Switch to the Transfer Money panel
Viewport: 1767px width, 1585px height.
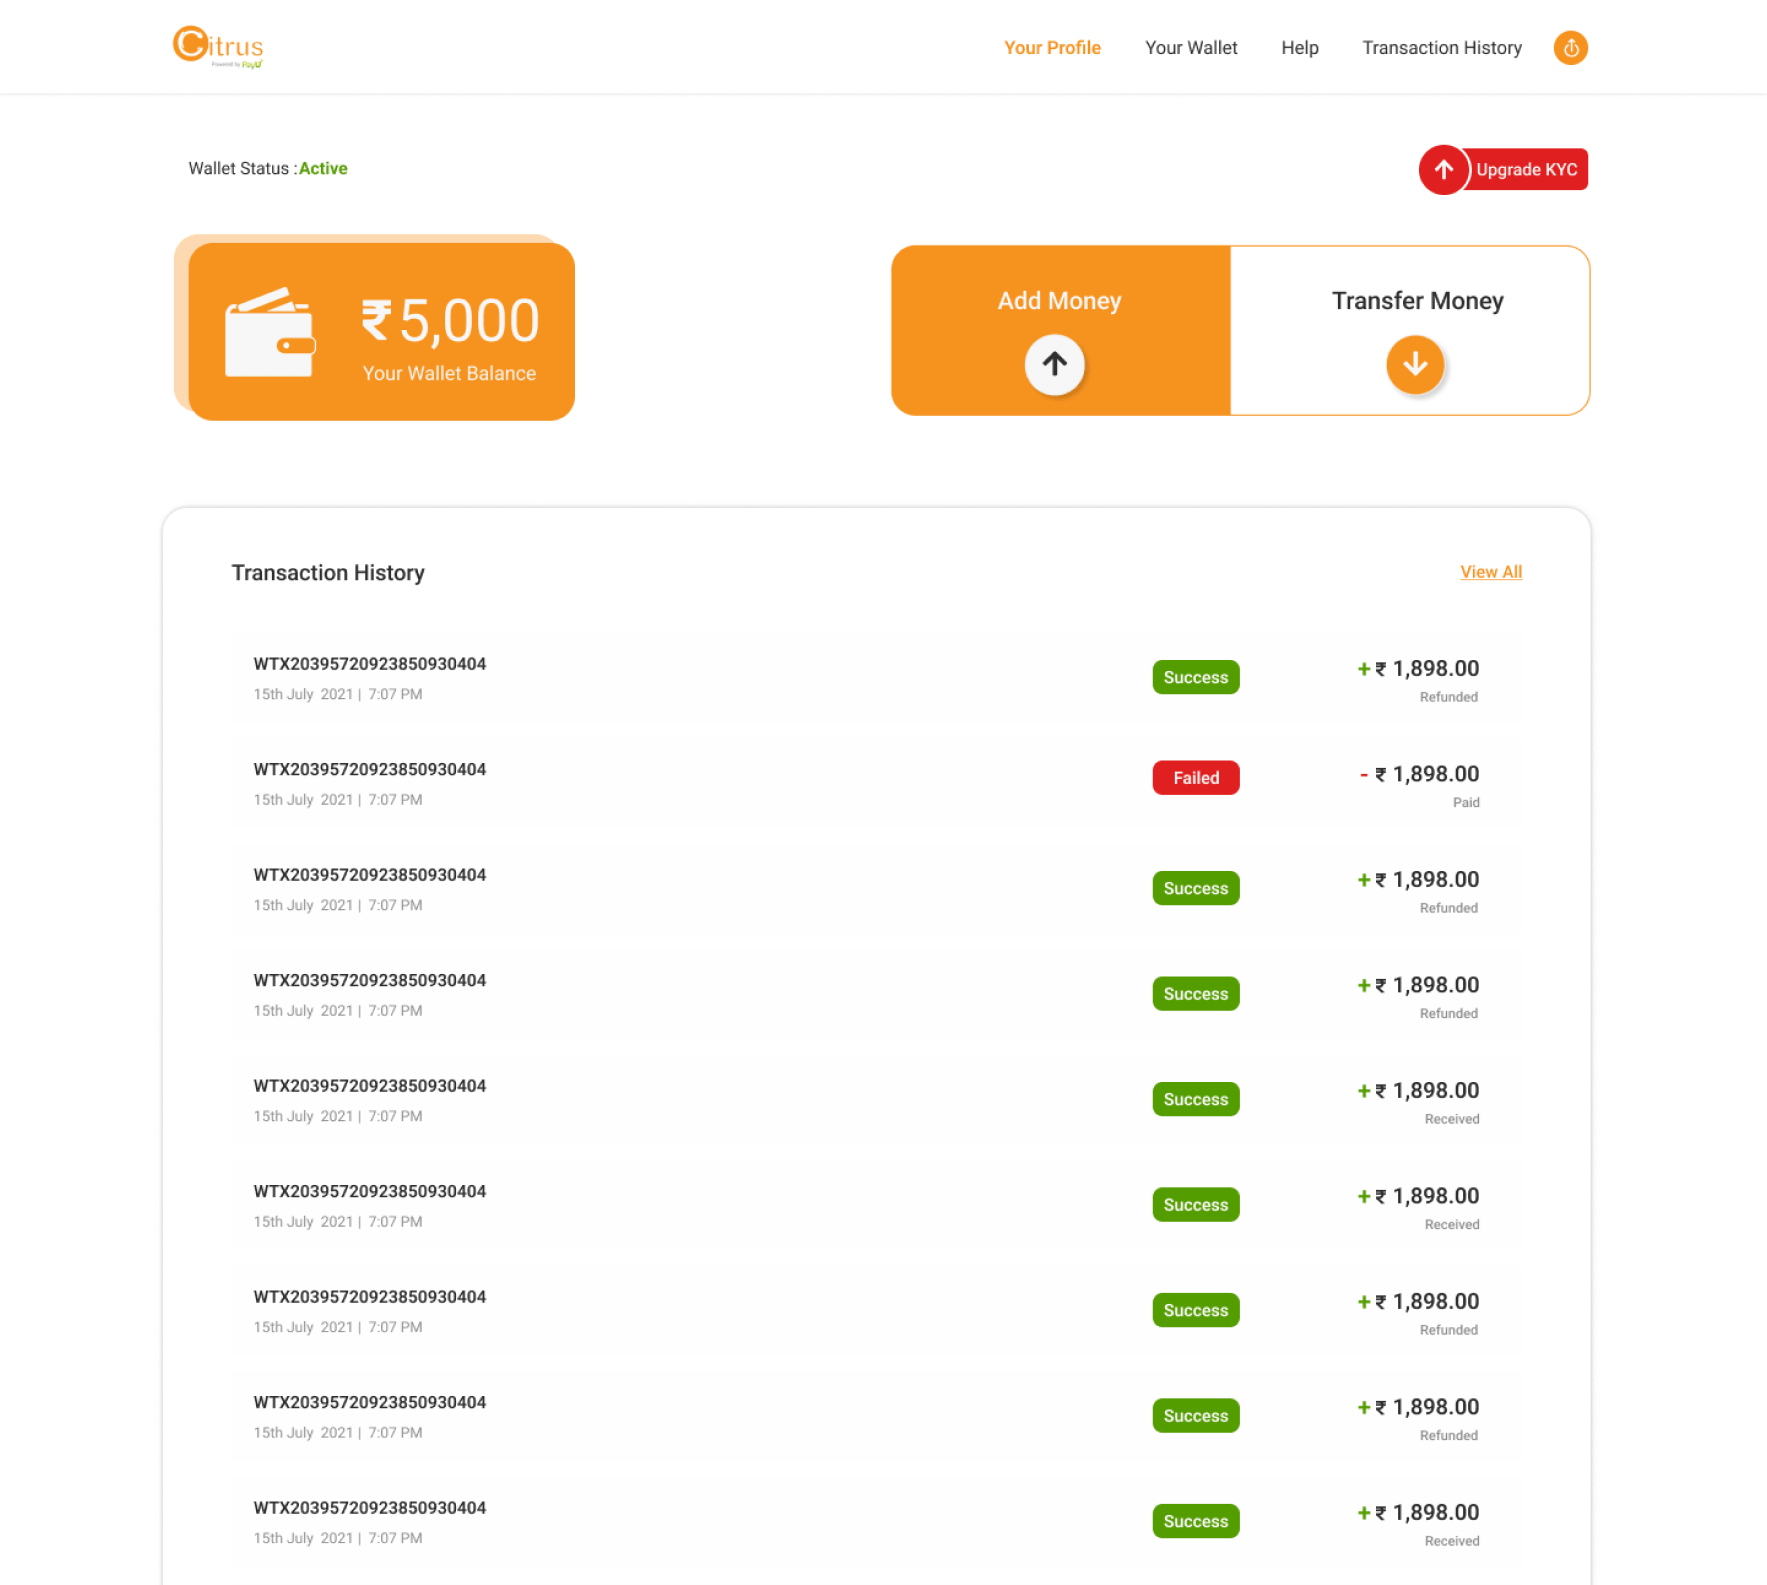1417,300
